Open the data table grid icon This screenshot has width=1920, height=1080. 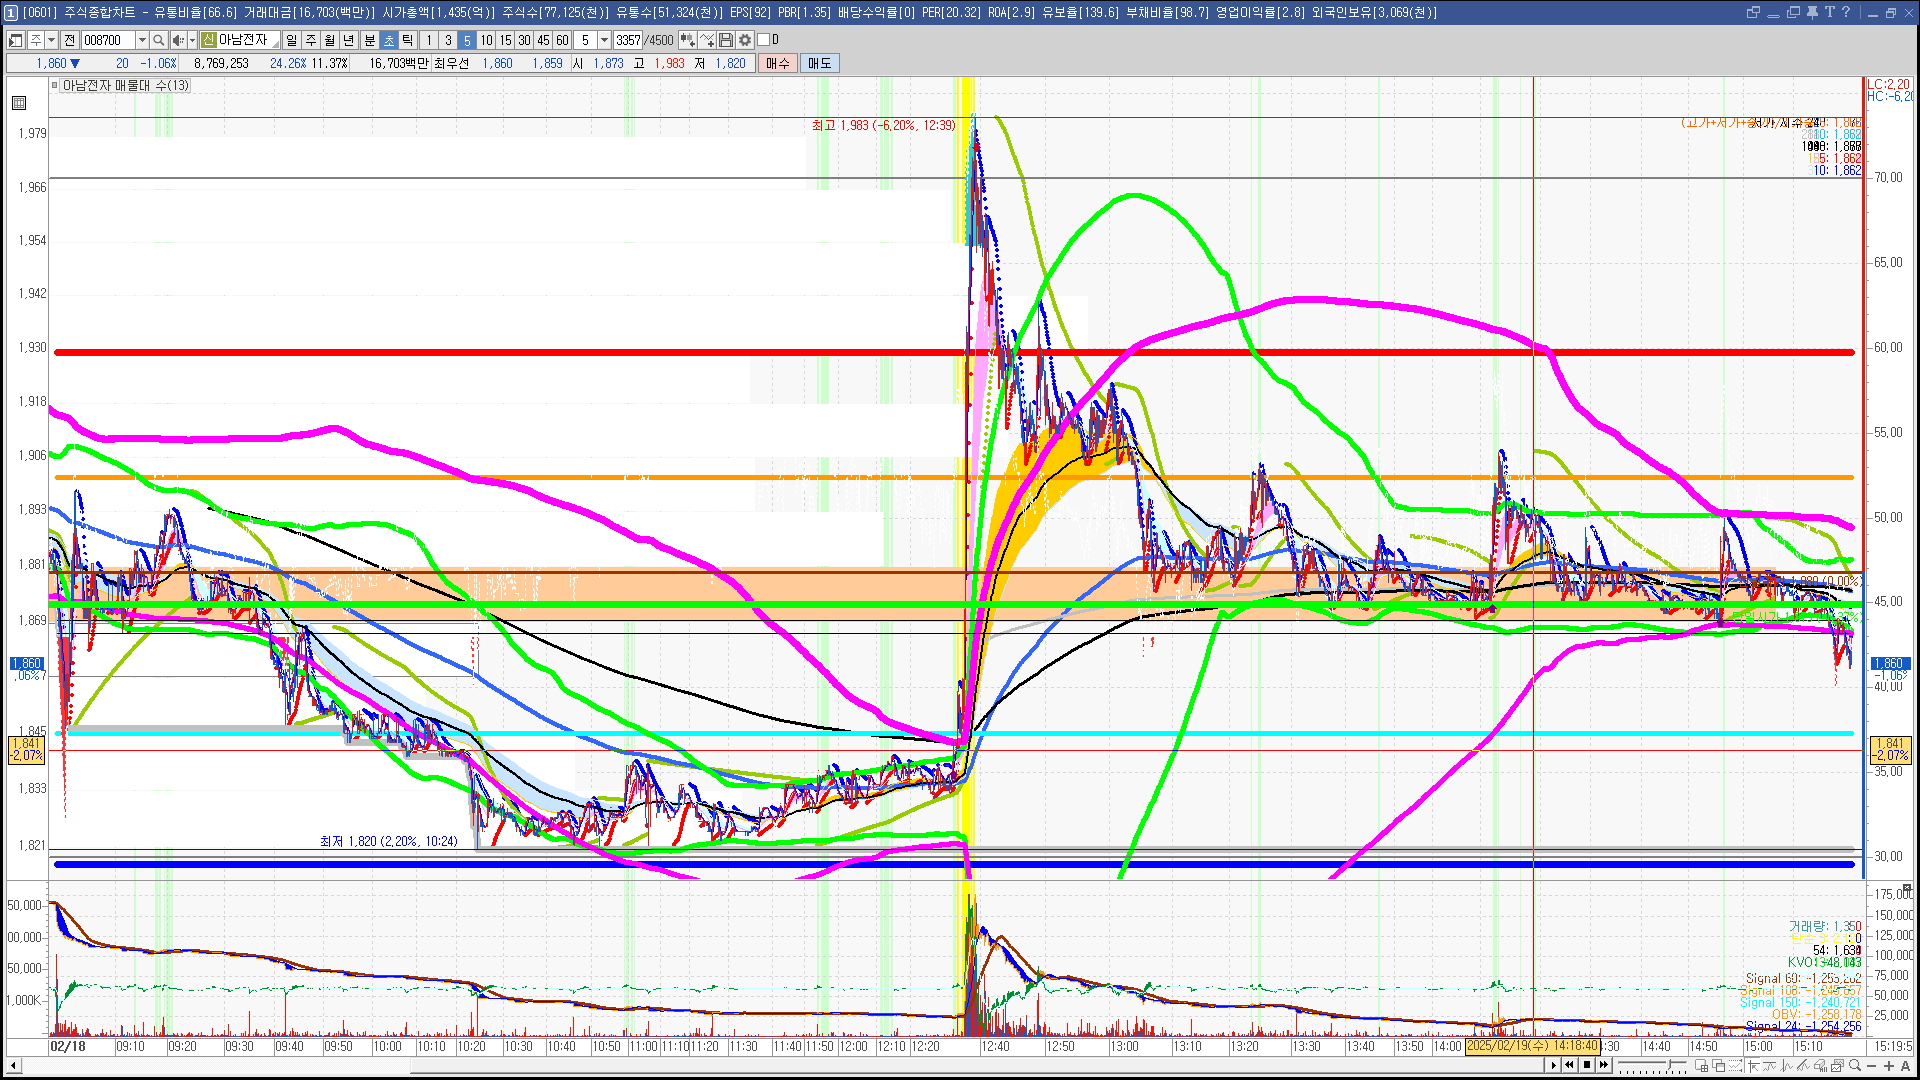[19, 103]
